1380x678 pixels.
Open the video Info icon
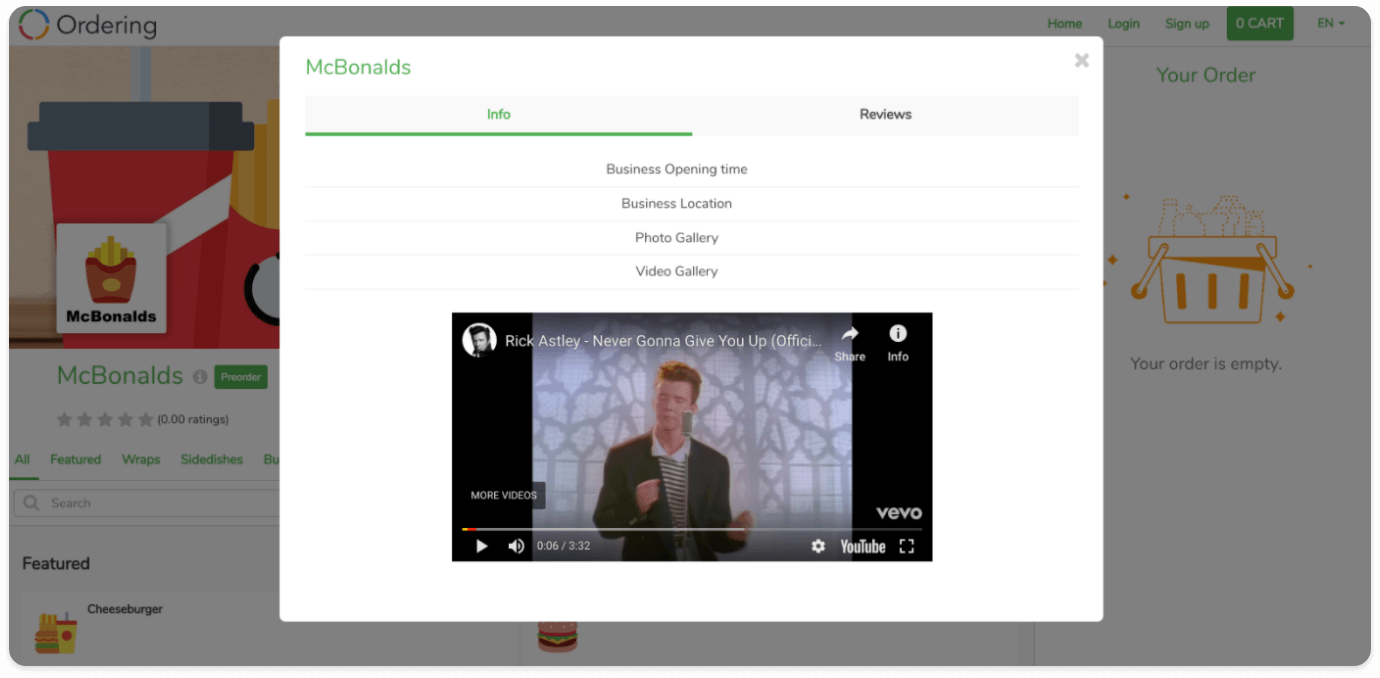tap(898, 342)
